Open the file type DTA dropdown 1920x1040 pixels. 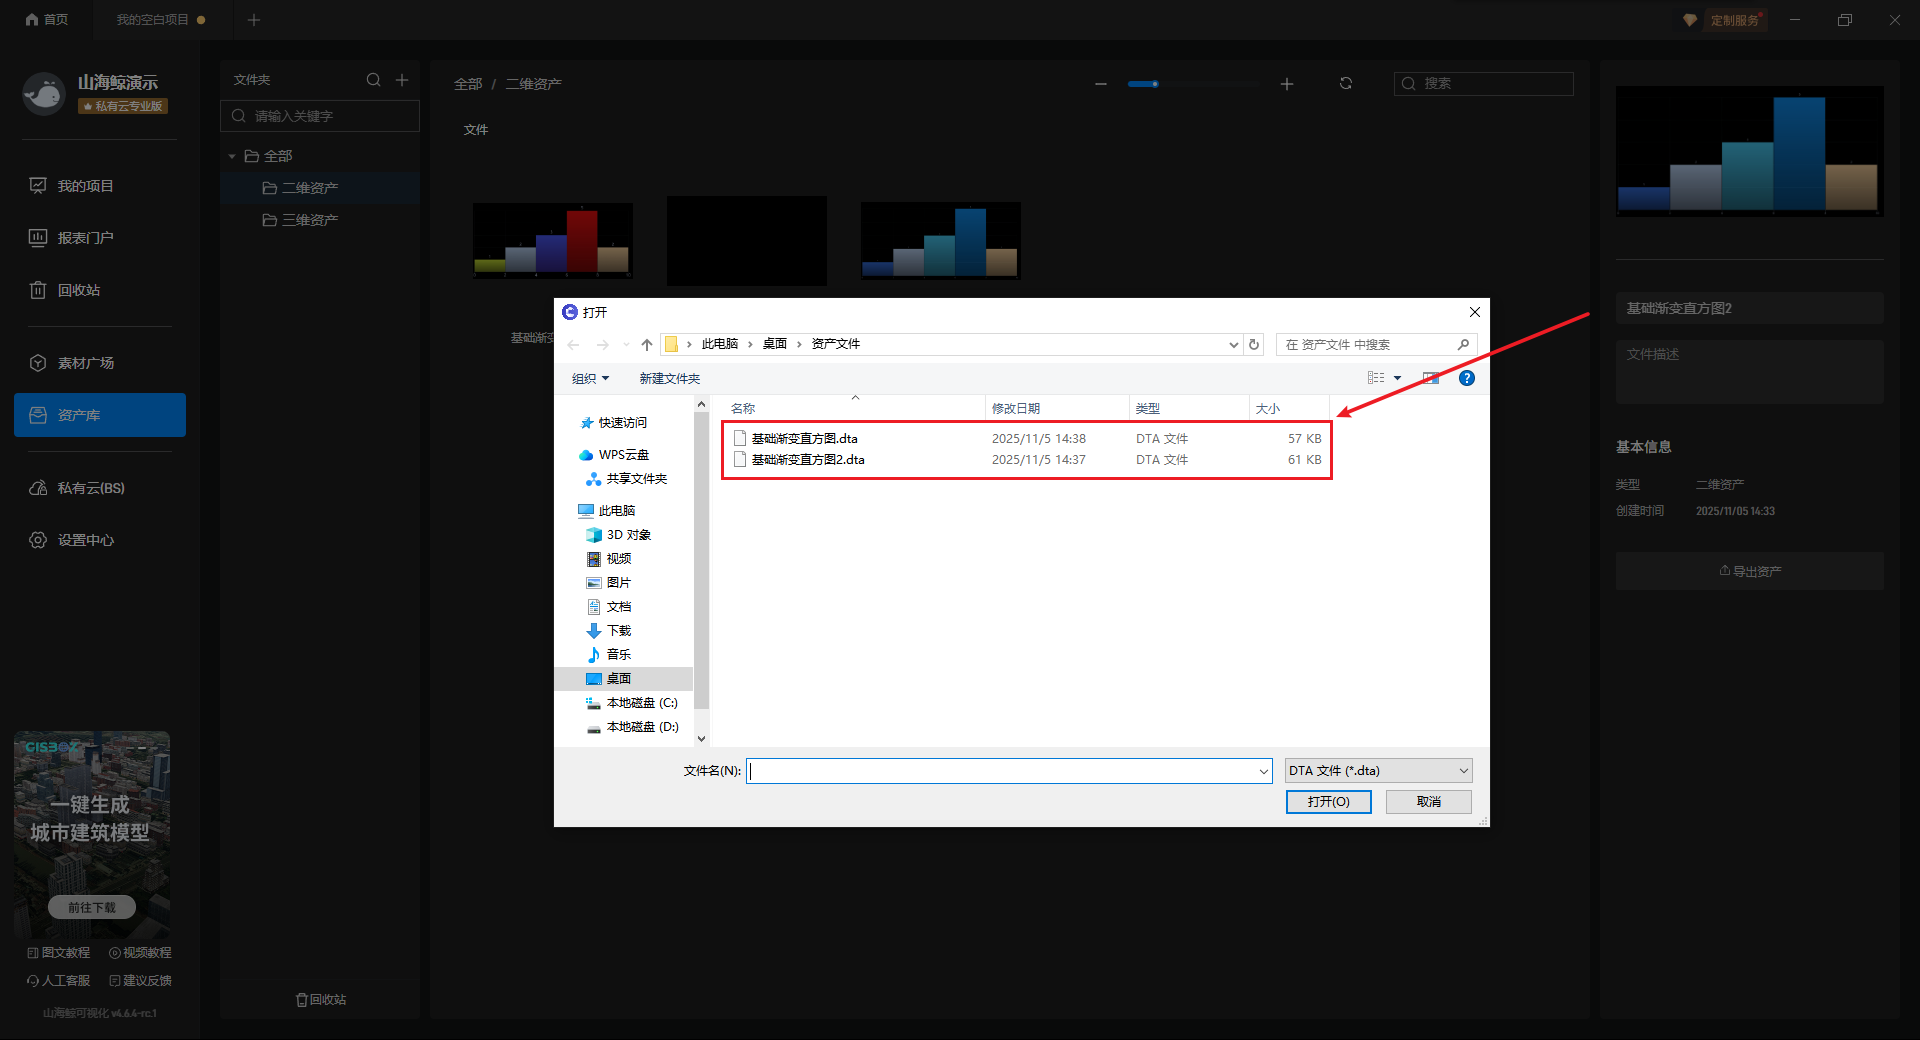(x=1378, y=771)
